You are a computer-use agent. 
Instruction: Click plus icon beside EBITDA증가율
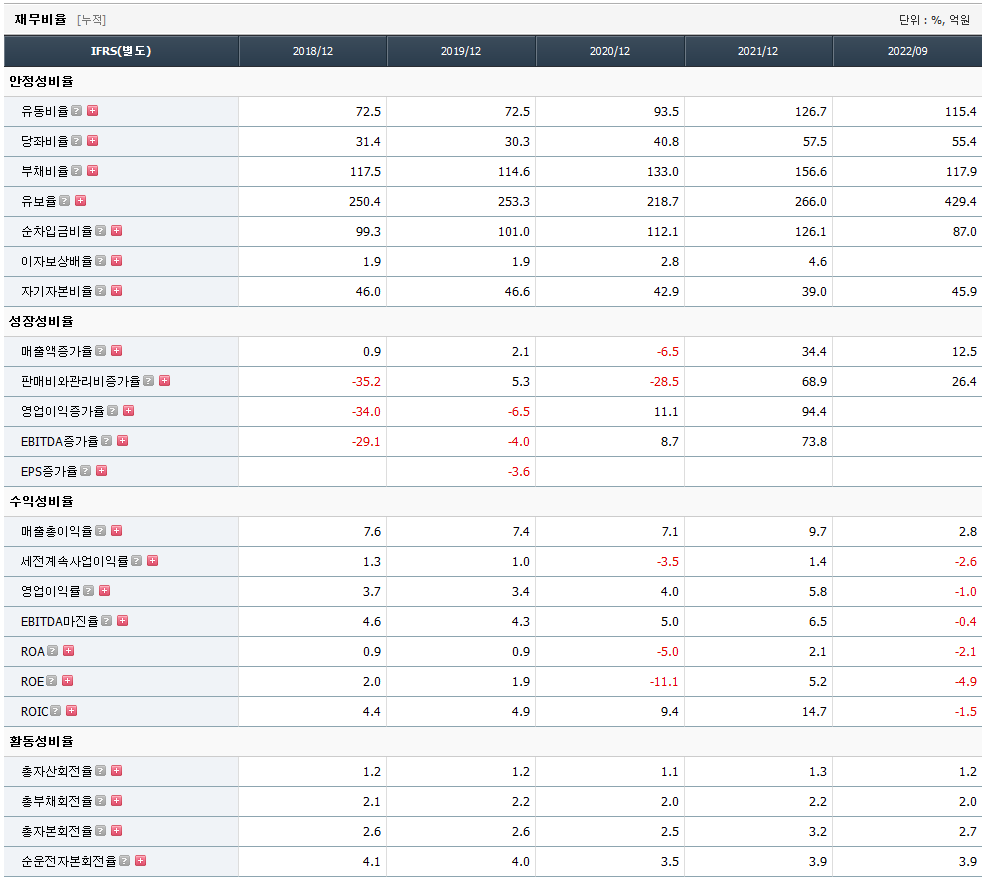123,440
